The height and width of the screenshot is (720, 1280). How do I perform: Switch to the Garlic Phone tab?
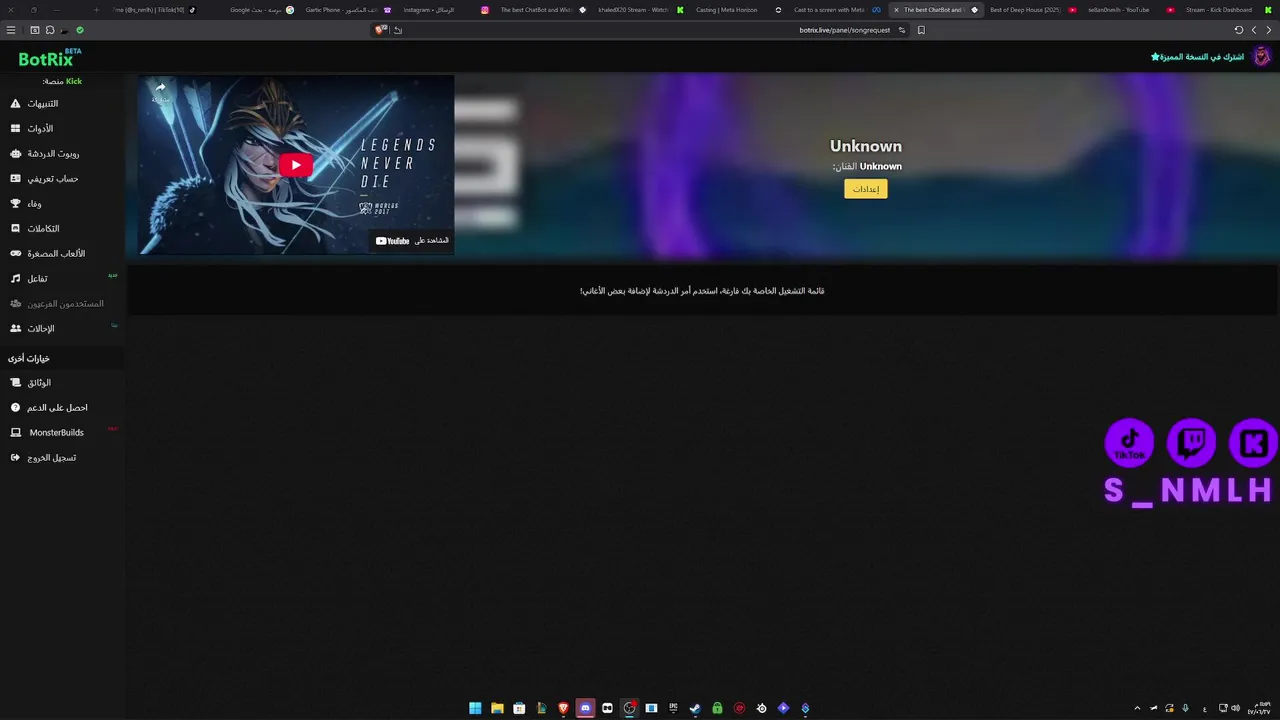(348, 10)
